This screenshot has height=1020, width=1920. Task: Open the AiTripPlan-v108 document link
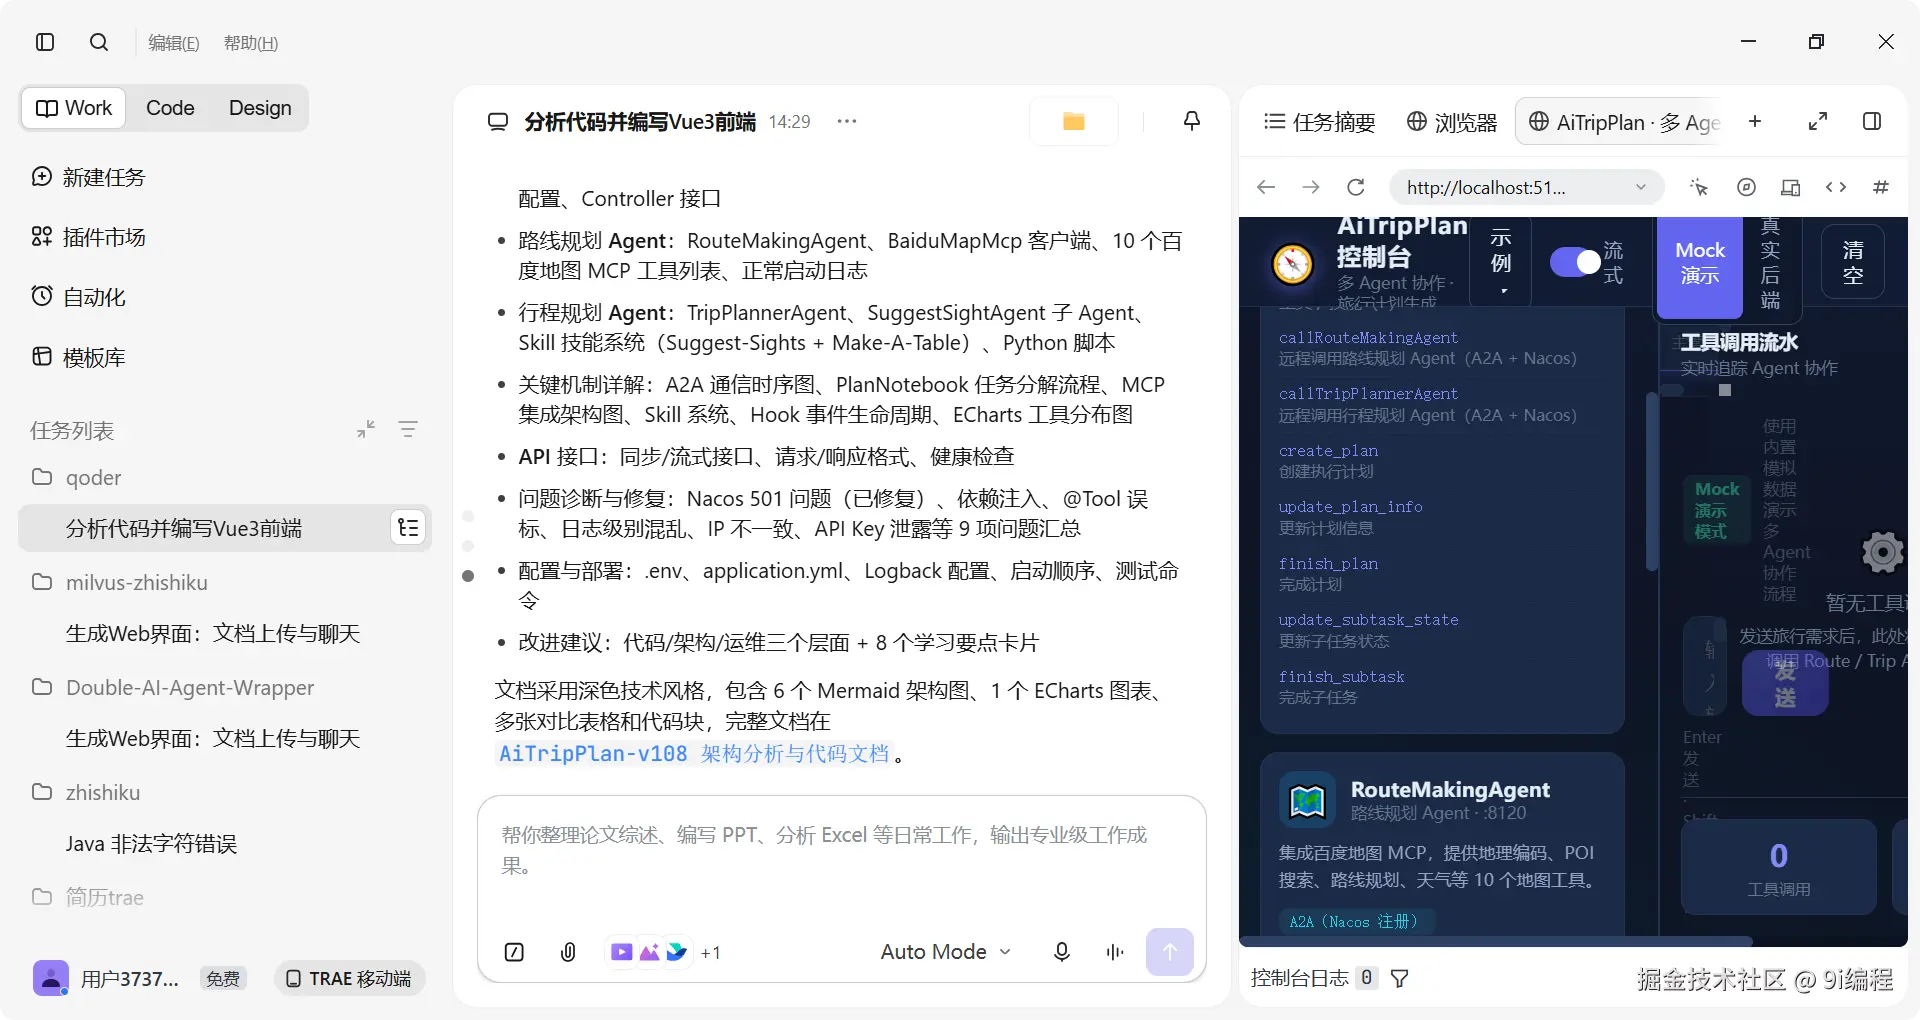click(694, 754)
